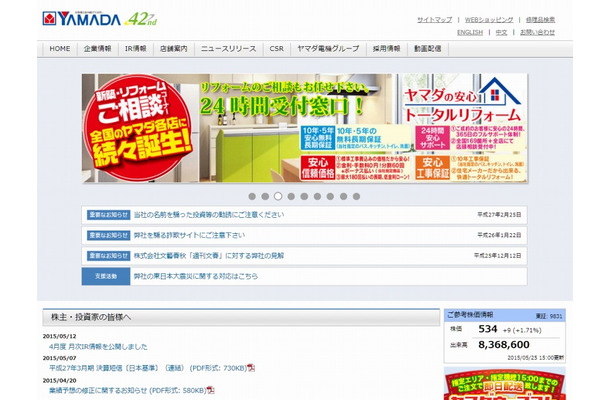Open the 店舗案内 menu item
The image size is (610, 400).
click(174, 49)
